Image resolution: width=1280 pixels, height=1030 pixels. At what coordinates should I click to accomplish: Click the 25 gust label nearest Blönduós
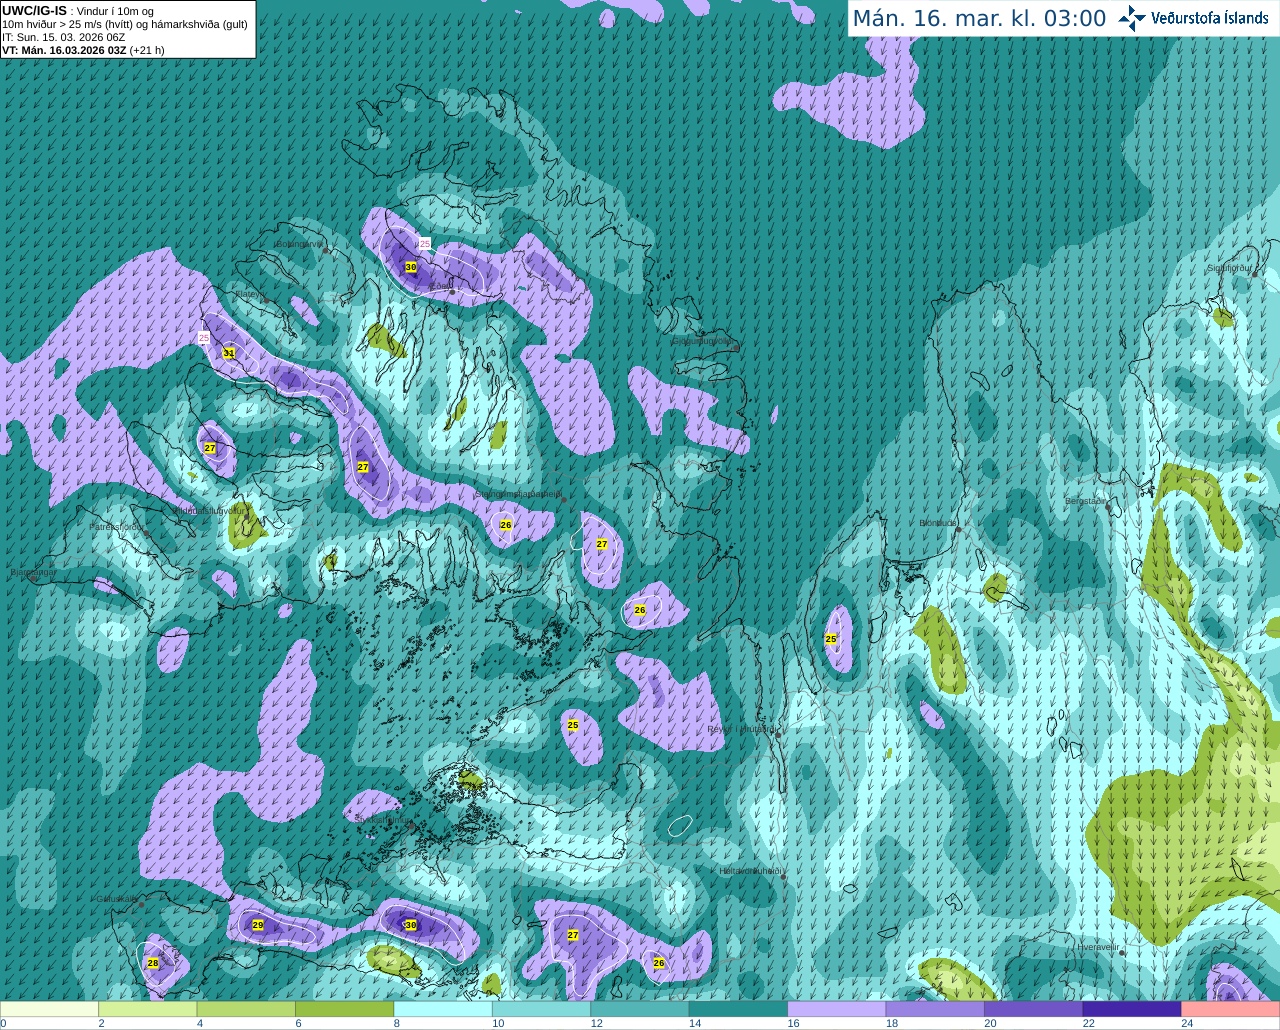831,638
